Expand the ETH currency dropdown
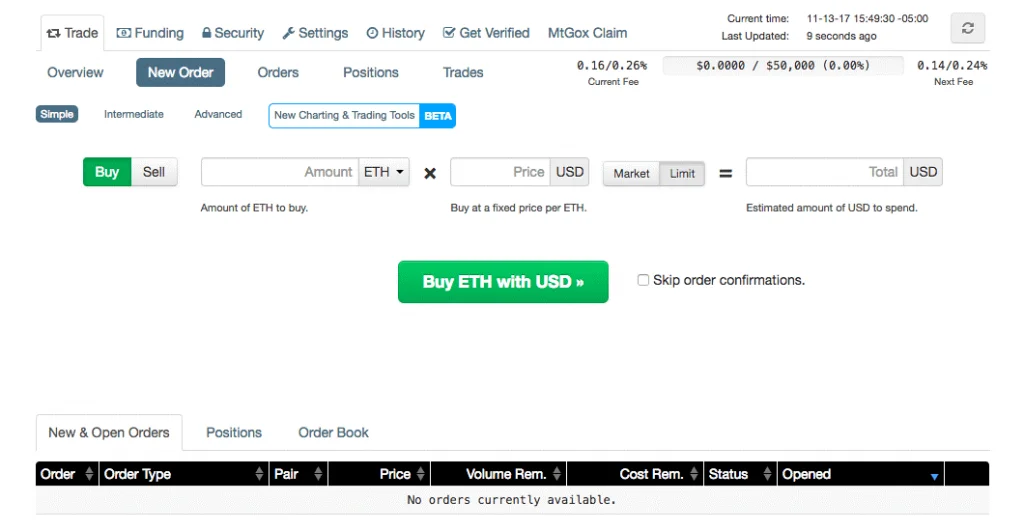The width and height of the screenshot is (1024, 530). (384, 172)
